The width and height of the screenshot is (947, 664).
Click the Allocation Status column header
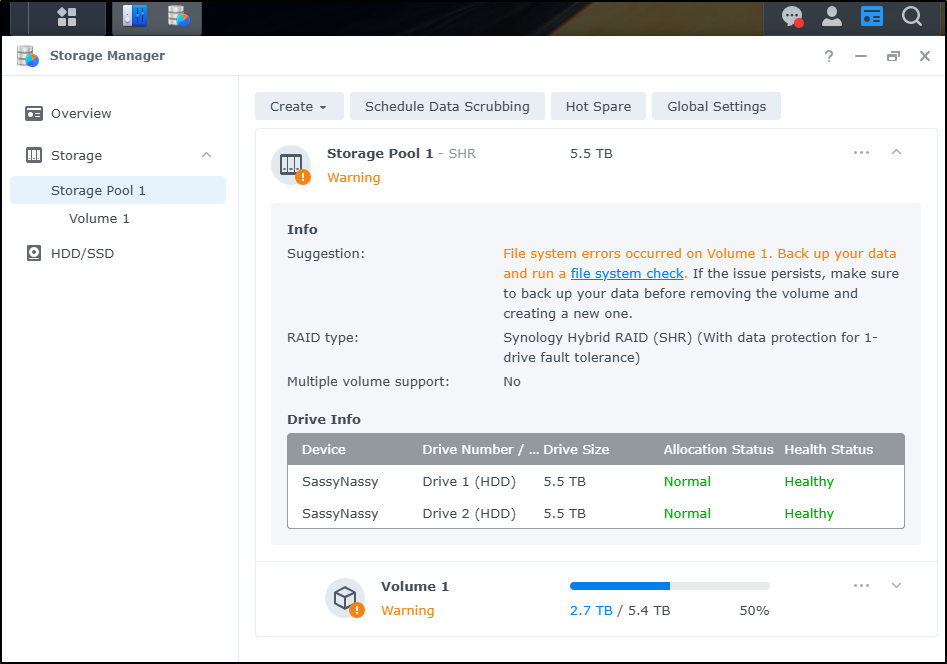pyautogui.click(x=718, y=450)
